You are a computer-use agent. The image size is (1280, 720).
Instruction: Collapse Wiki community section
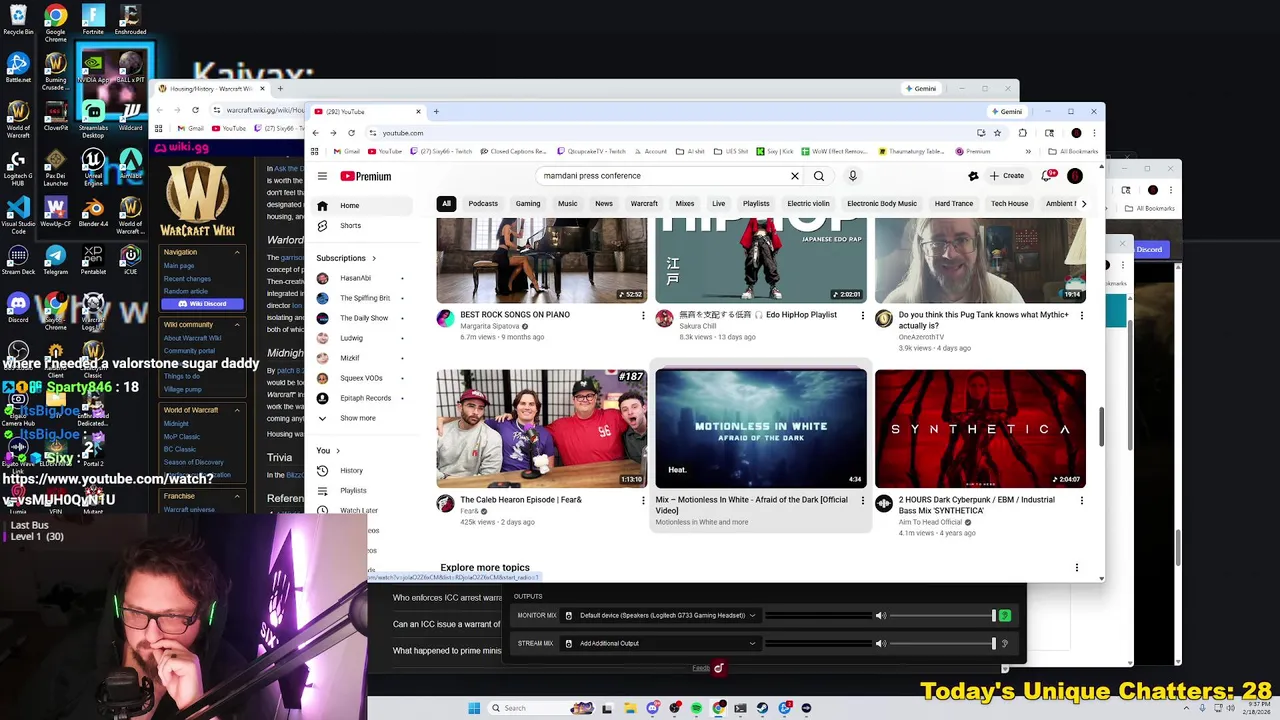[237, 324]
